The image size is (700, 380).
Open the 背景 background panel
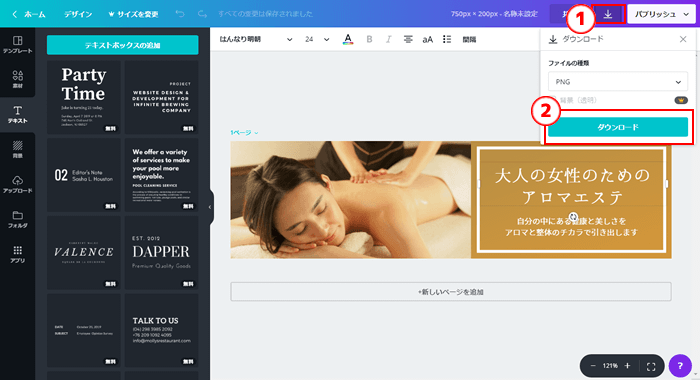17,149
